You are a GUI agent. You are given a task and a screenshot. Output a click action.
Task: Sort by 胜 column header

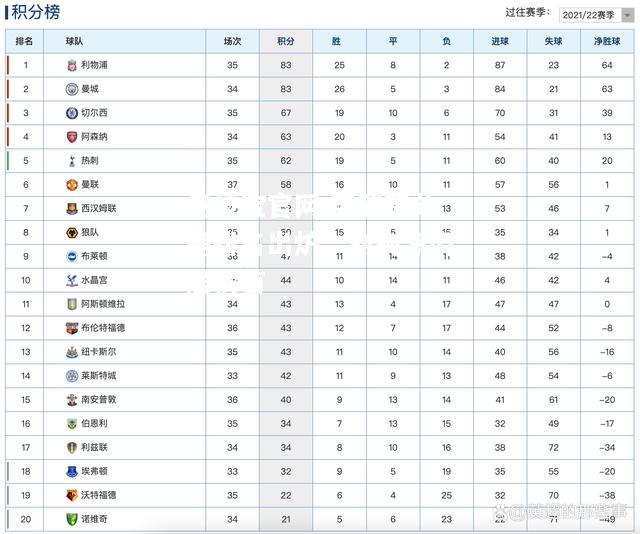coord(336,41)
